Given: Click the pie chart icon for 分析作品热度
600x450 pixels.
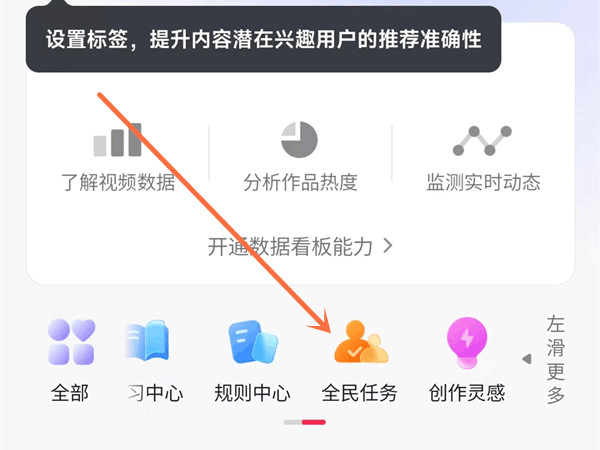Looking at the screenshot, I should [299, 140].
